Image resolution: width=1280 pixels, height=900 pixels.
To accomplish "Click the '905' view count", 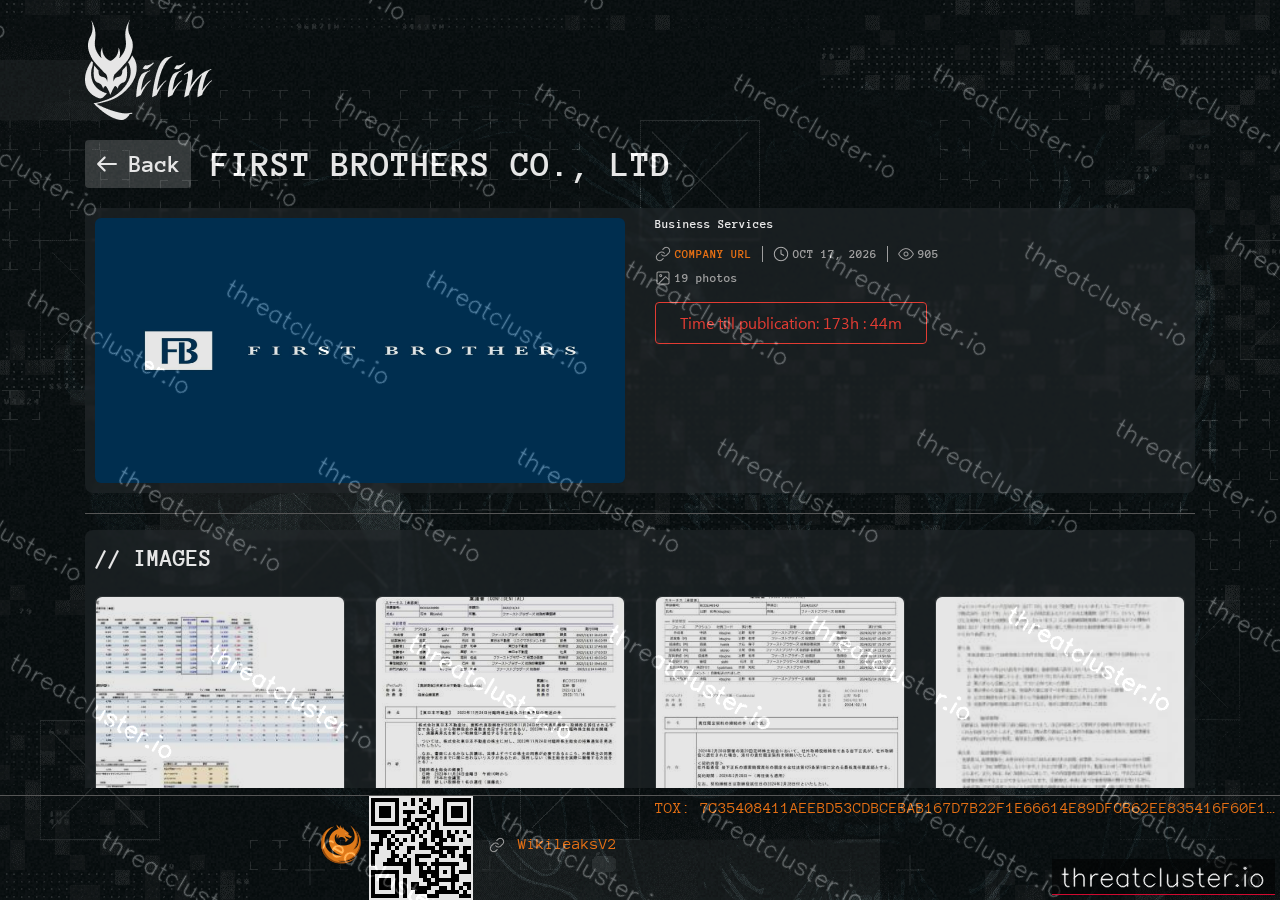I will 928,254.
